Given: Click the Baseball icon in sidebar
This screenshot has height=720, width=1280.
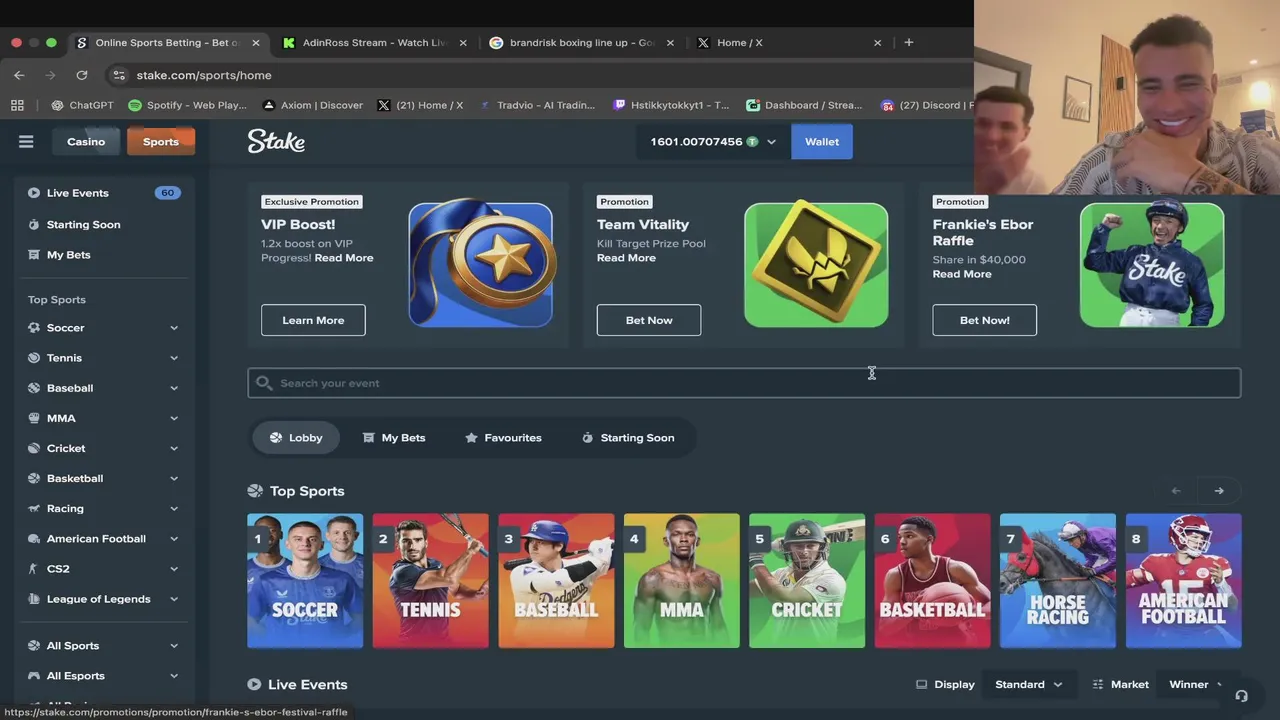Looking at the screenshot, I should tap(34, 388).
